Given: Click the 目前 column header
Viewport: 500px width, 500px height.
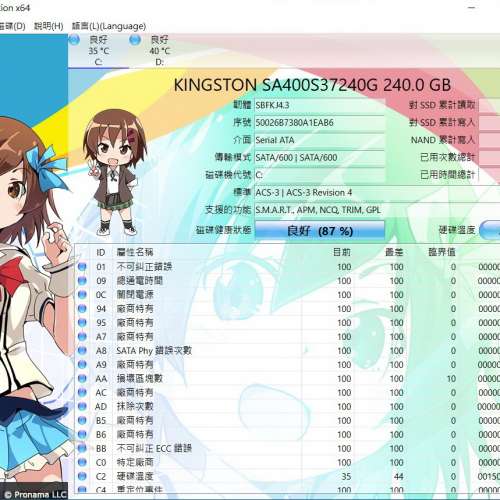Looking at the screenshot, I should pyautogui.click(x=342, y=252).
